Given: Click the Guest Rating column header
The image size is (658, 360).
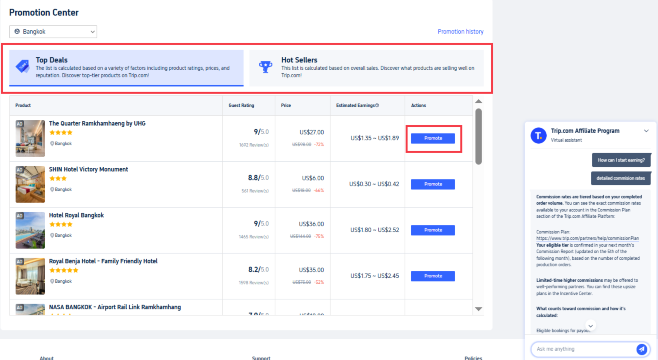Looking at the screenshot, I should 241,105.
